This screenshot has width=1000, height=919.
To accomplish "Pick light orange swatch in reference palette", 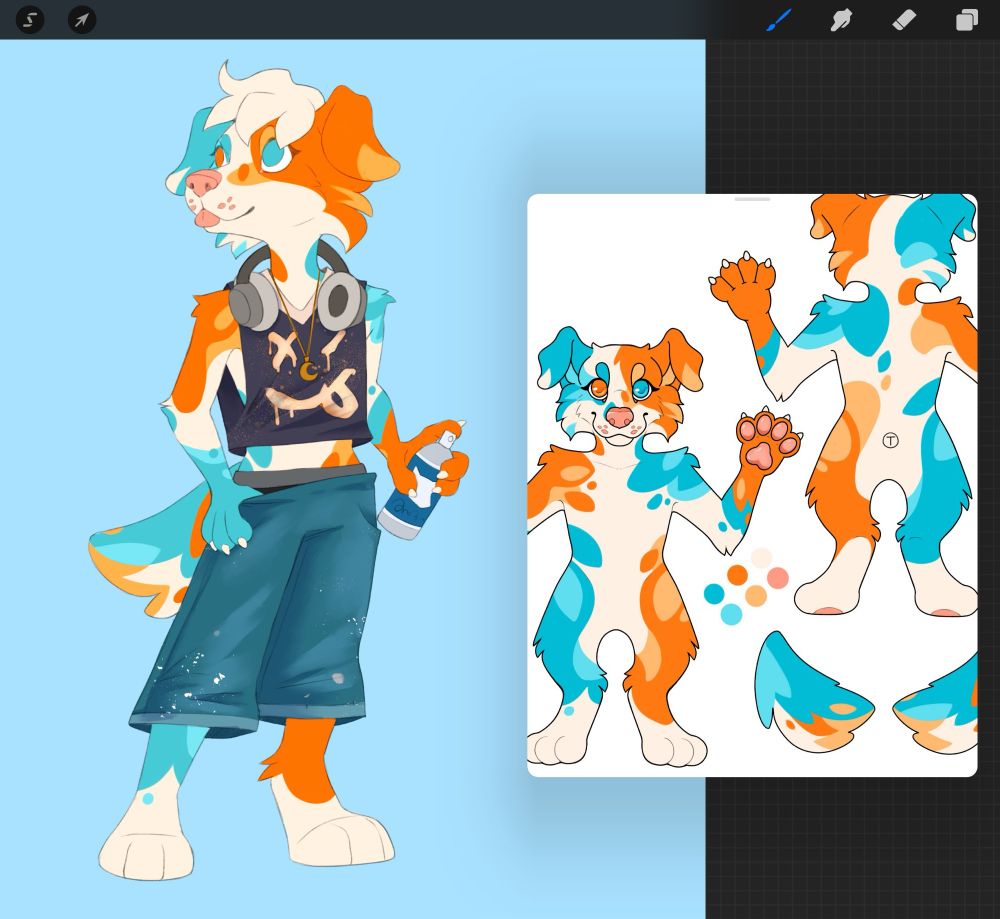I will click(x=756, y=596).
